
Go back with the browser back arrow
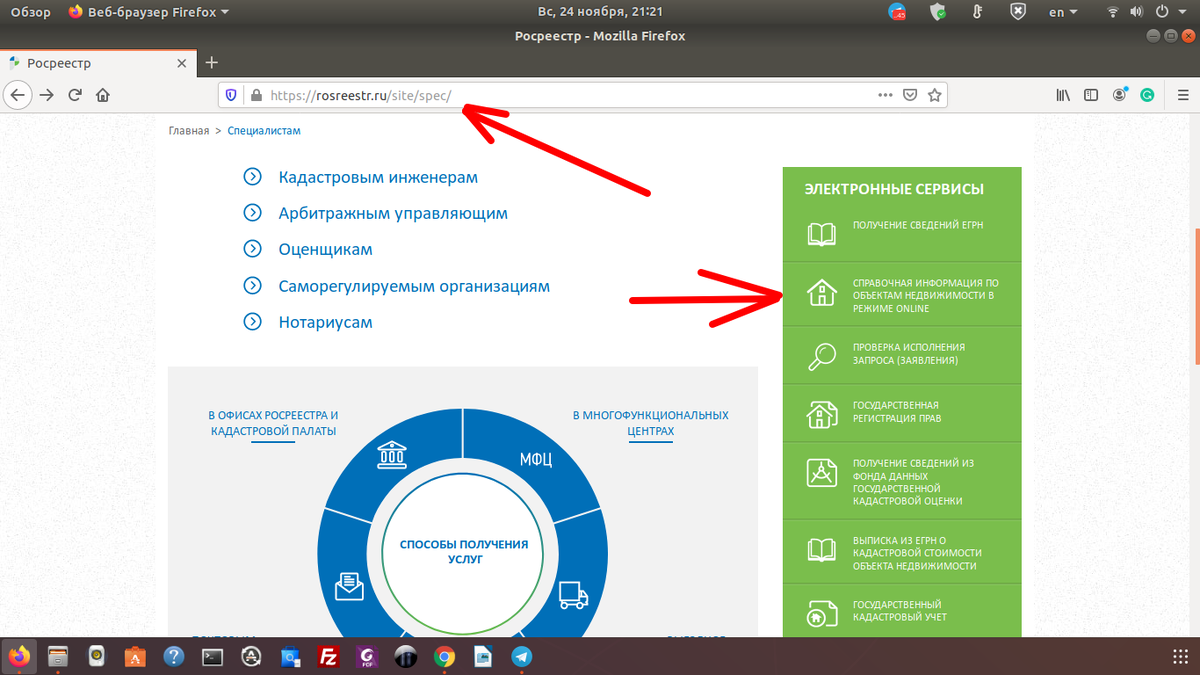pyautogui.click(x=17, y=96)
